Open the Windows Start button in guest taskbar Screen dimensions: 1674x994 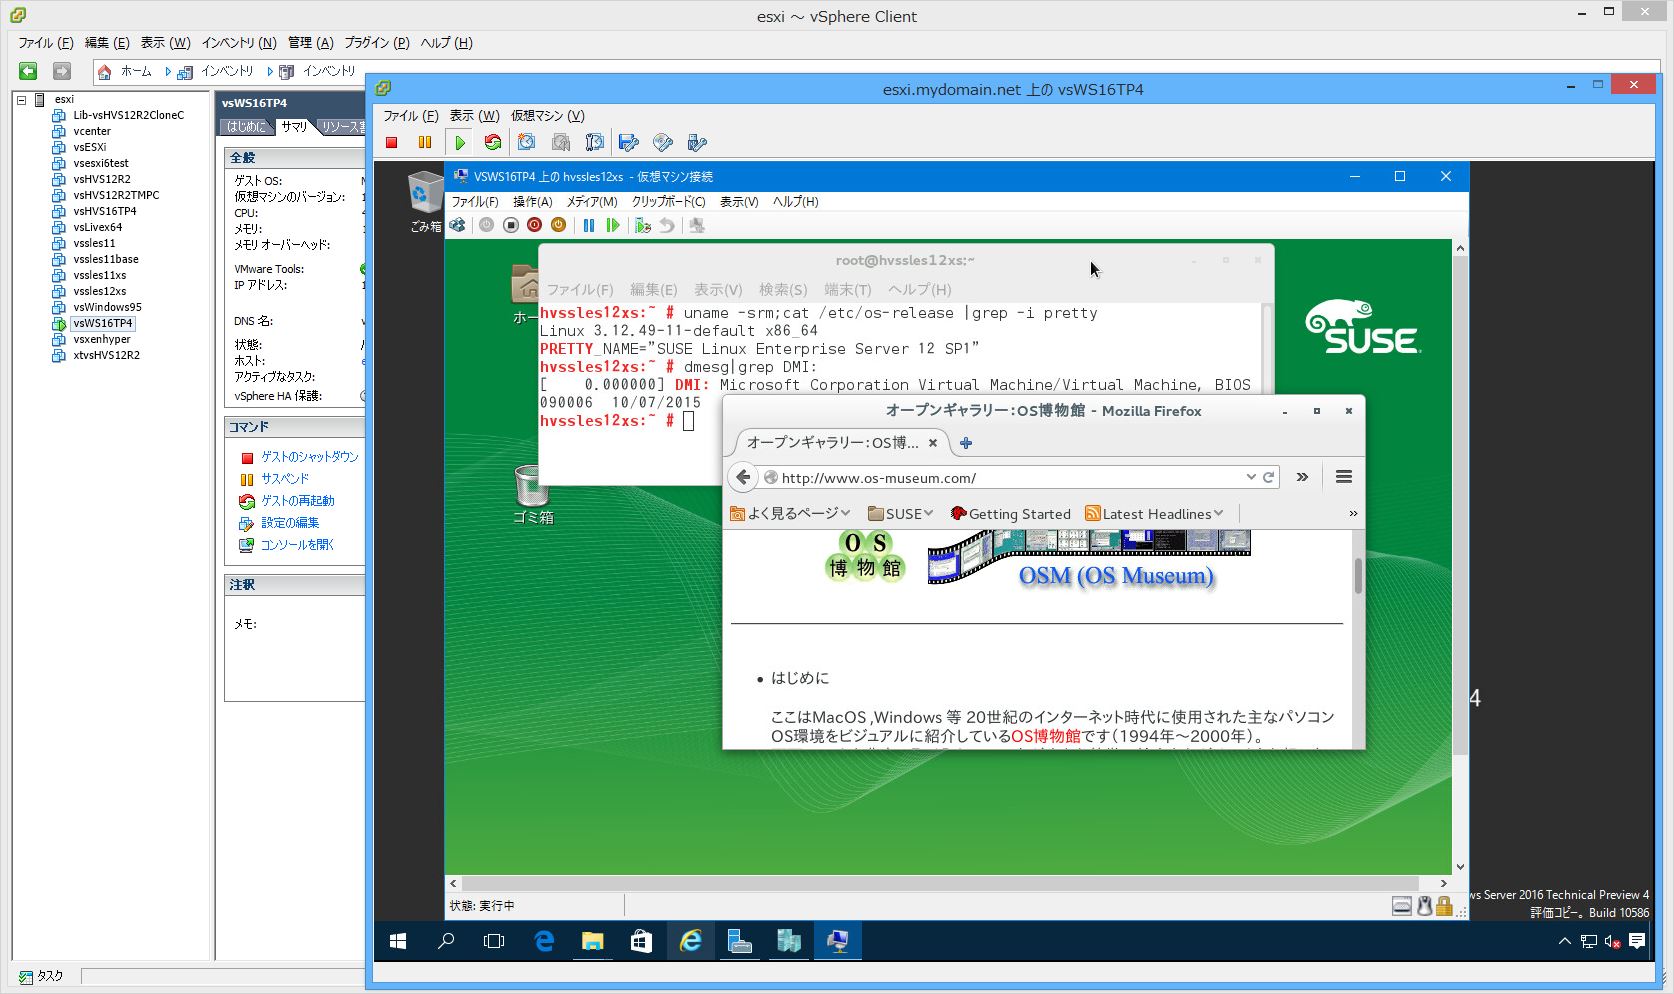(397, 941)
